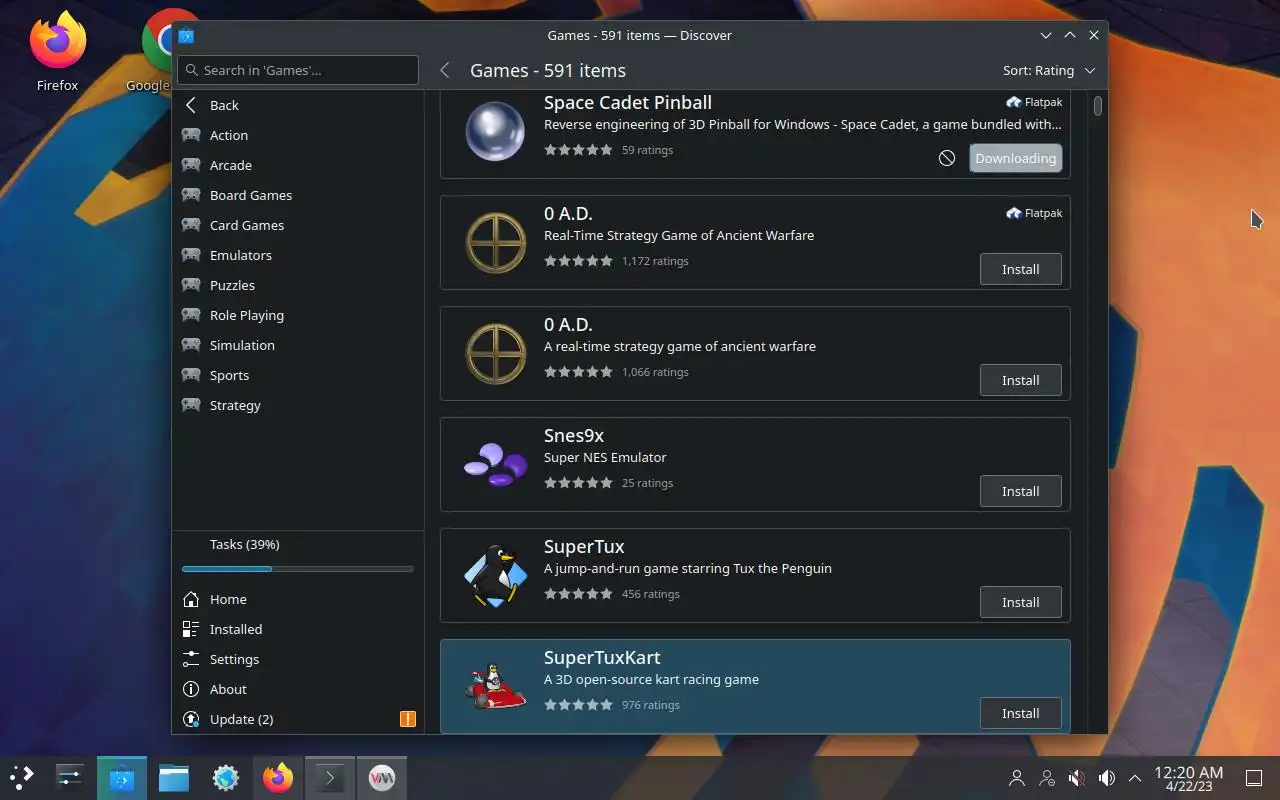Open the Arcade games category
1280x800 pixels.
[x=298, y=165]
